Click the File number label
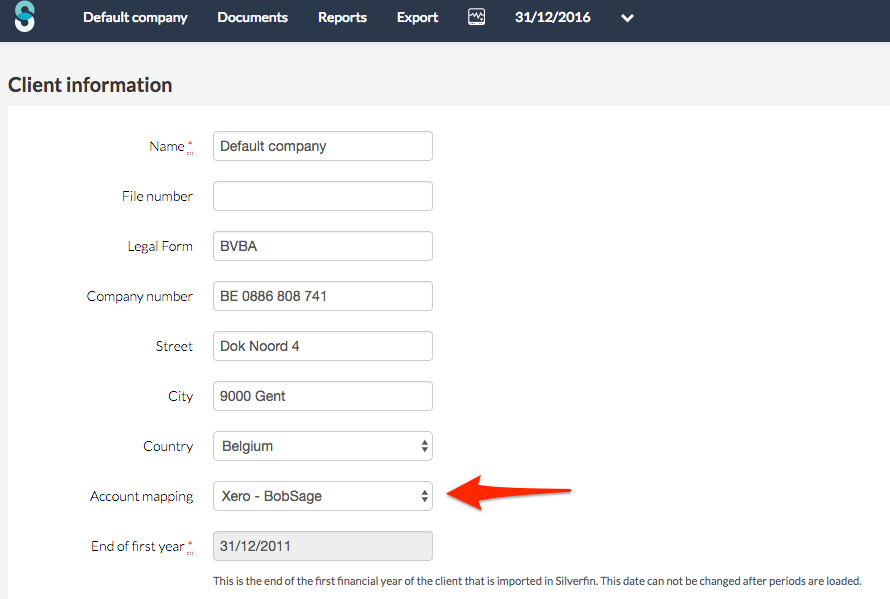Viewport: 890px width, 599px height. [157, 196]
